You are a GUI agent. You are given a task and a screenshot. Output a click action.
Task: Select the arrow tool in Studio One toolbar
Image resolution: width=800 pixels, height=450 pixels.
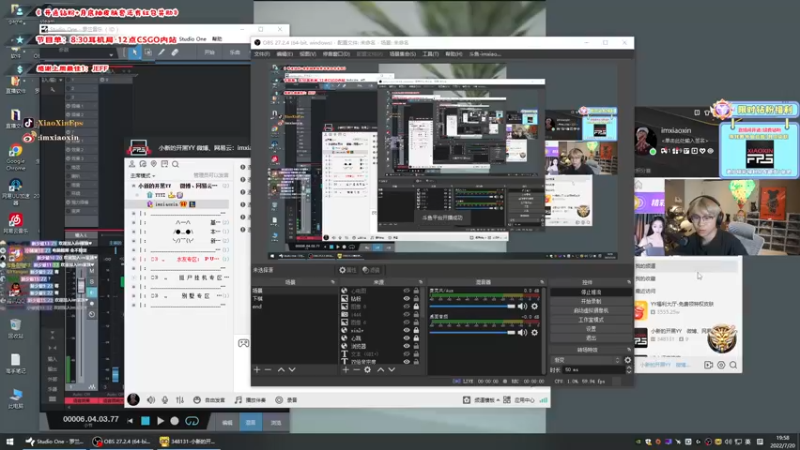click(x=134, y=52)
